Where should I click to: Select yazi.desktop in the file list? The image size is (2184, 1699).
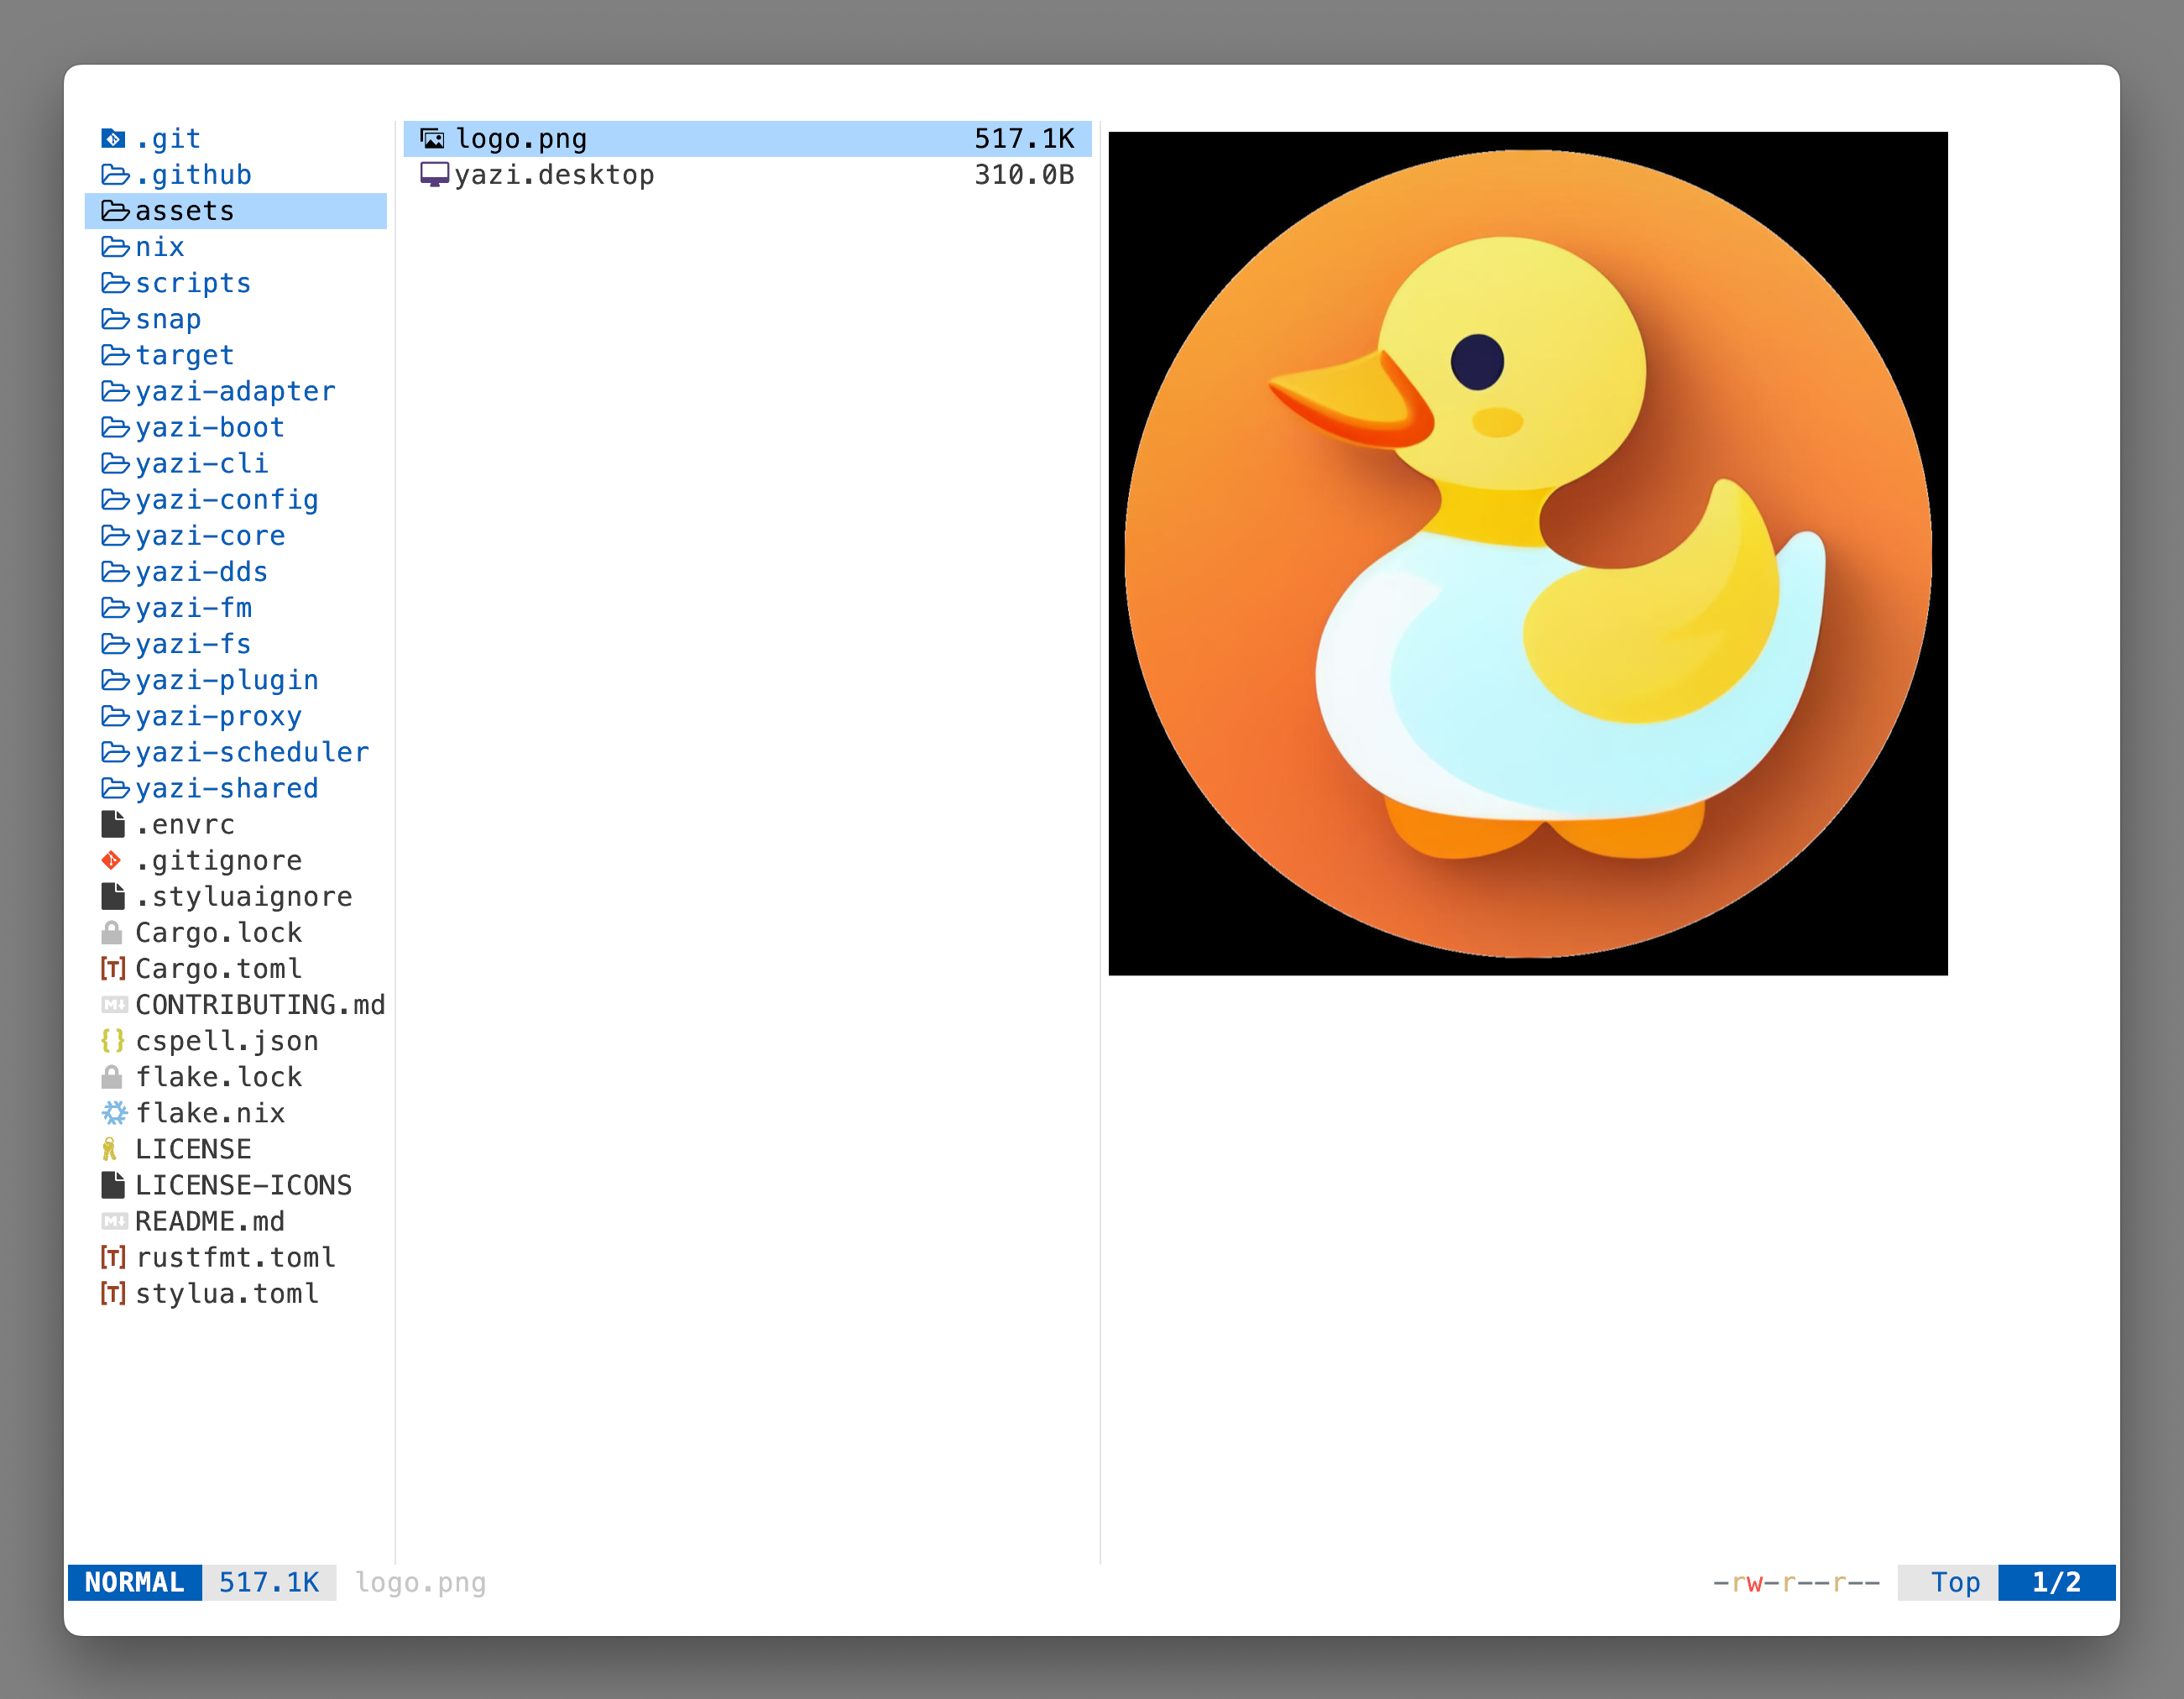[x=555, y=174]
